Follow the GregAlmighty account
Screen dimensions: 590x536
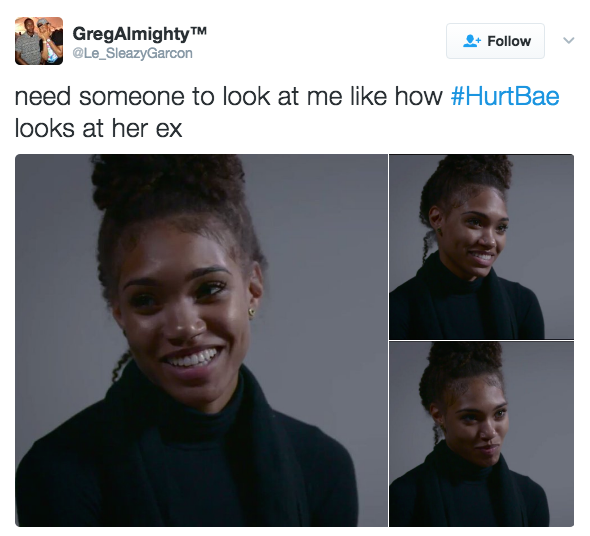pos(495,41)
